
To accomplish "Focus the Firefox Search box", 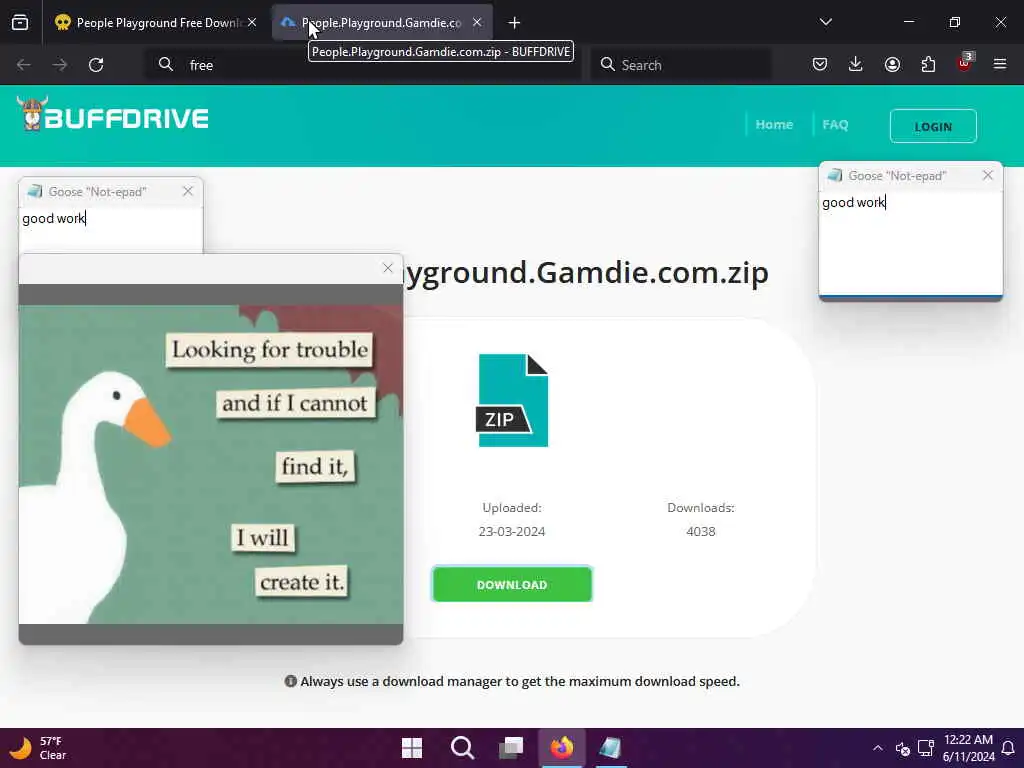I will [x=680, y=65].
